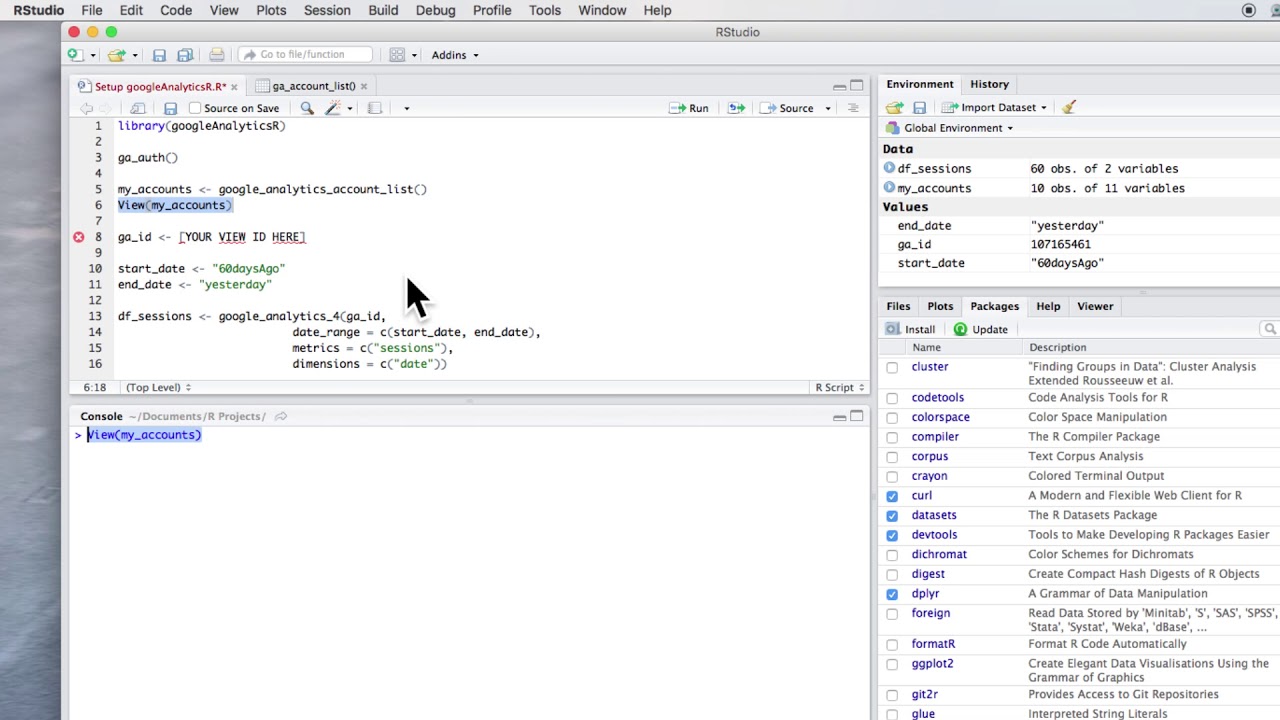1280x720 pixels.
Task: Open the Viewer tab
Action: tap(1095, 306)
